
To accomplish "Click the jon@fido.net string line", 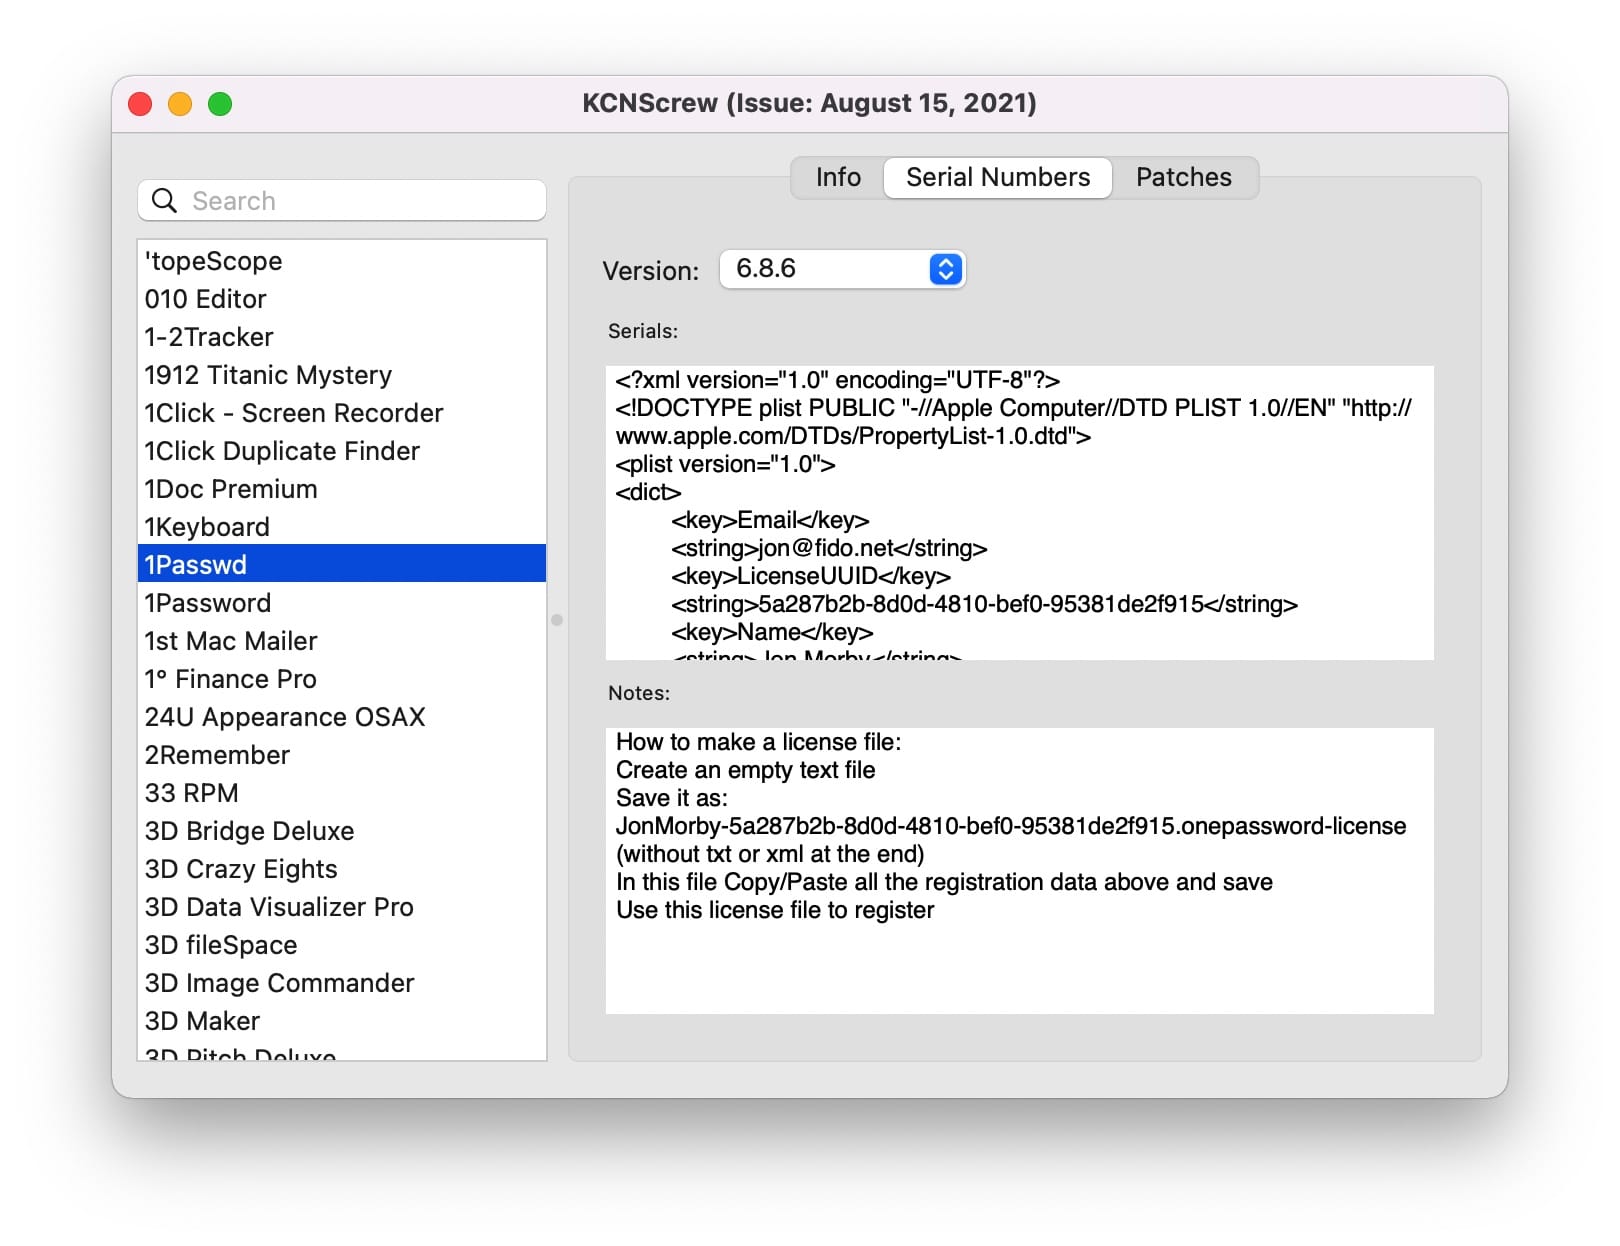I will 829,548.
